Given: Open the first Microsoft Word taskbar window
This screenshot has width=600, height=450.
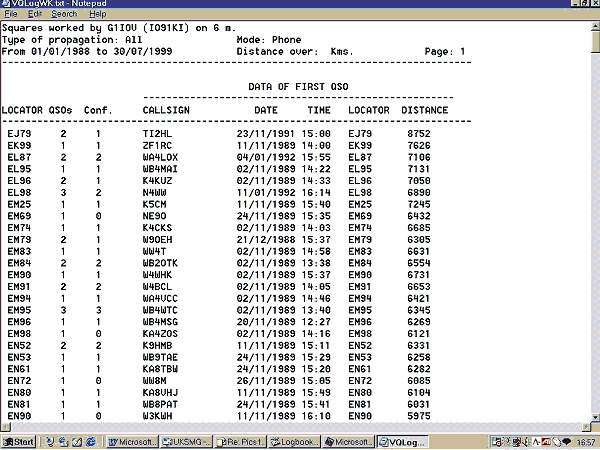Looking at the screenshot, I should [132, 442].
